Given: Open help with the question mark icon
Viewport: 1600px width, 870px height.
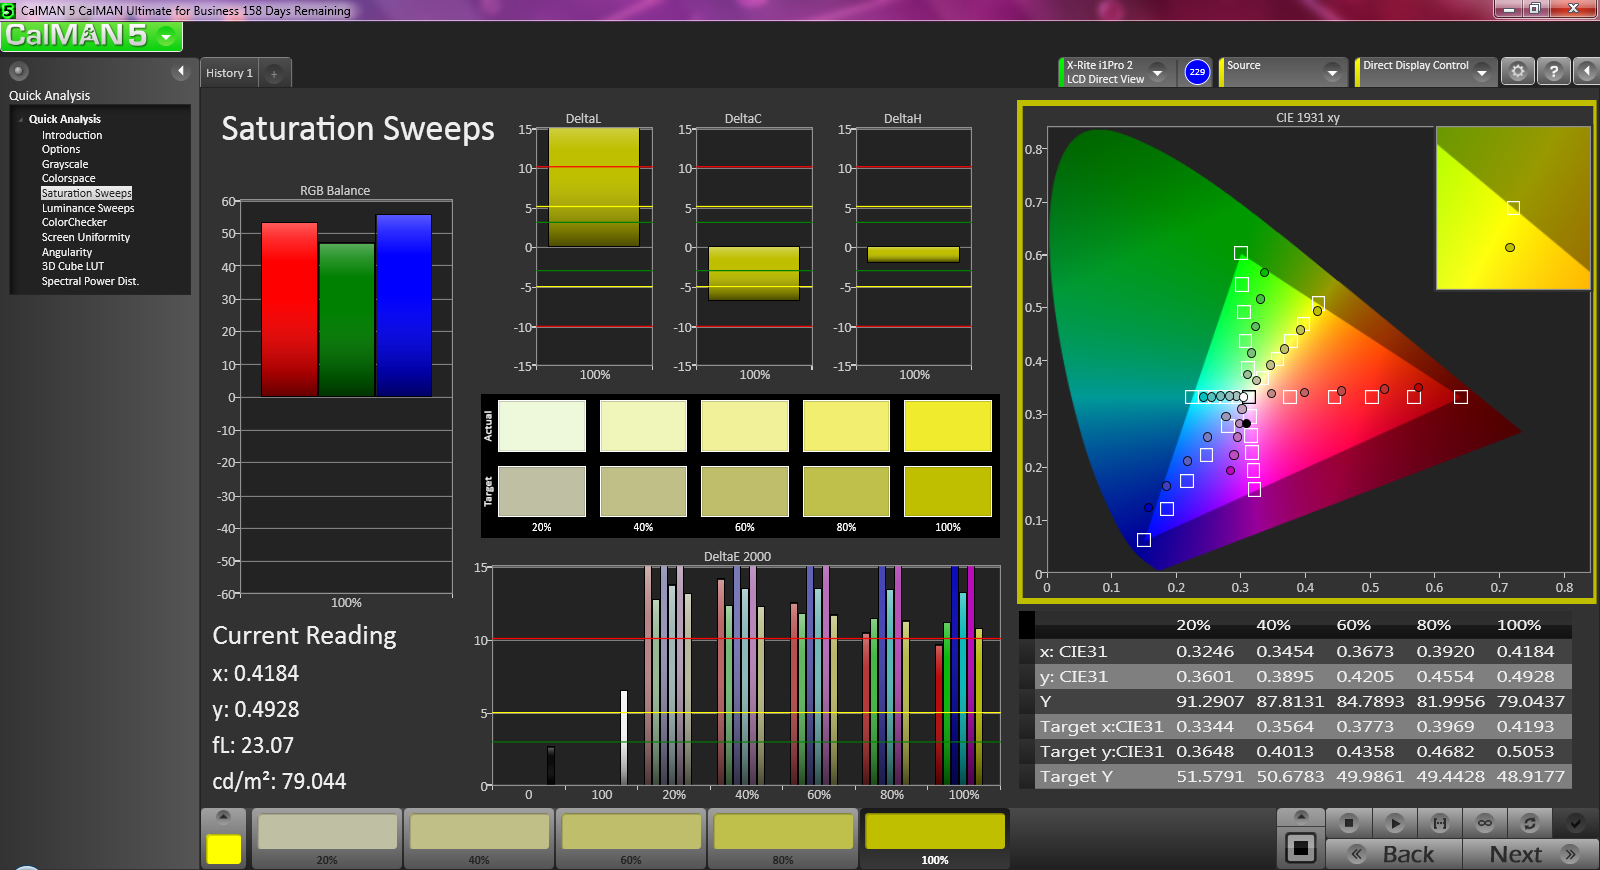Looking at the screenshot, I should 1553,72.
